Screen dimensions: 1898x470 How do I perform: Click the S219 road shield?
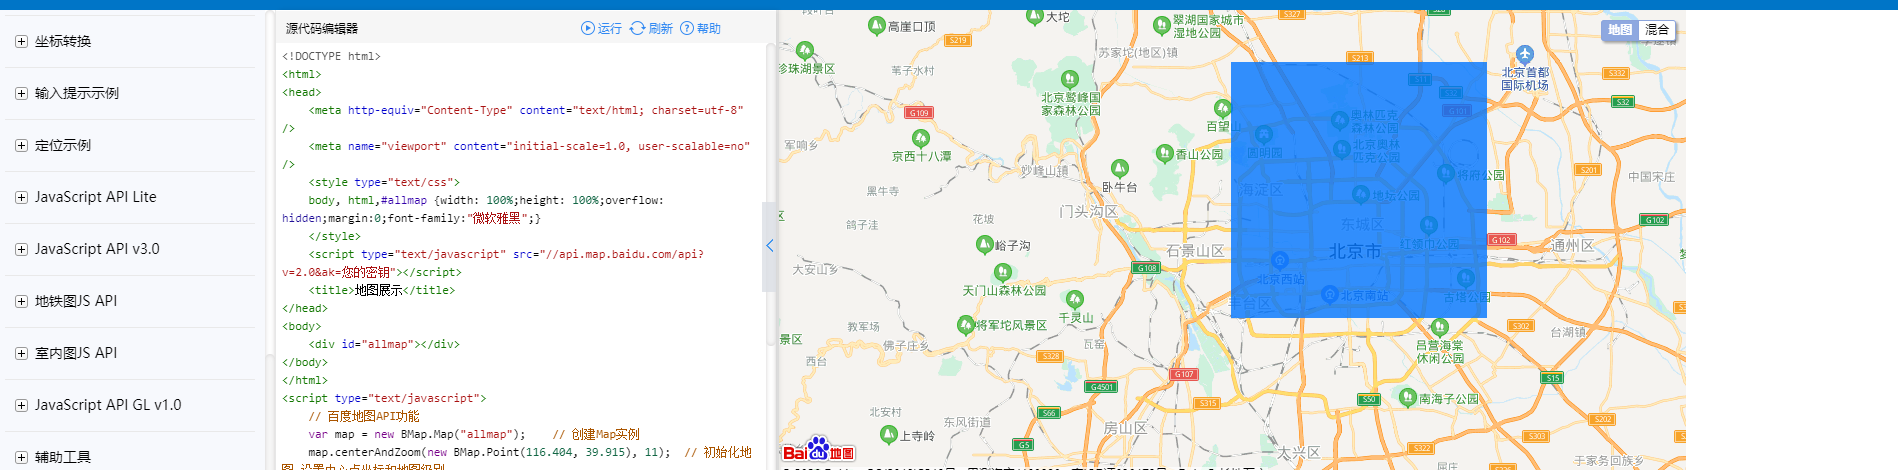958,40
